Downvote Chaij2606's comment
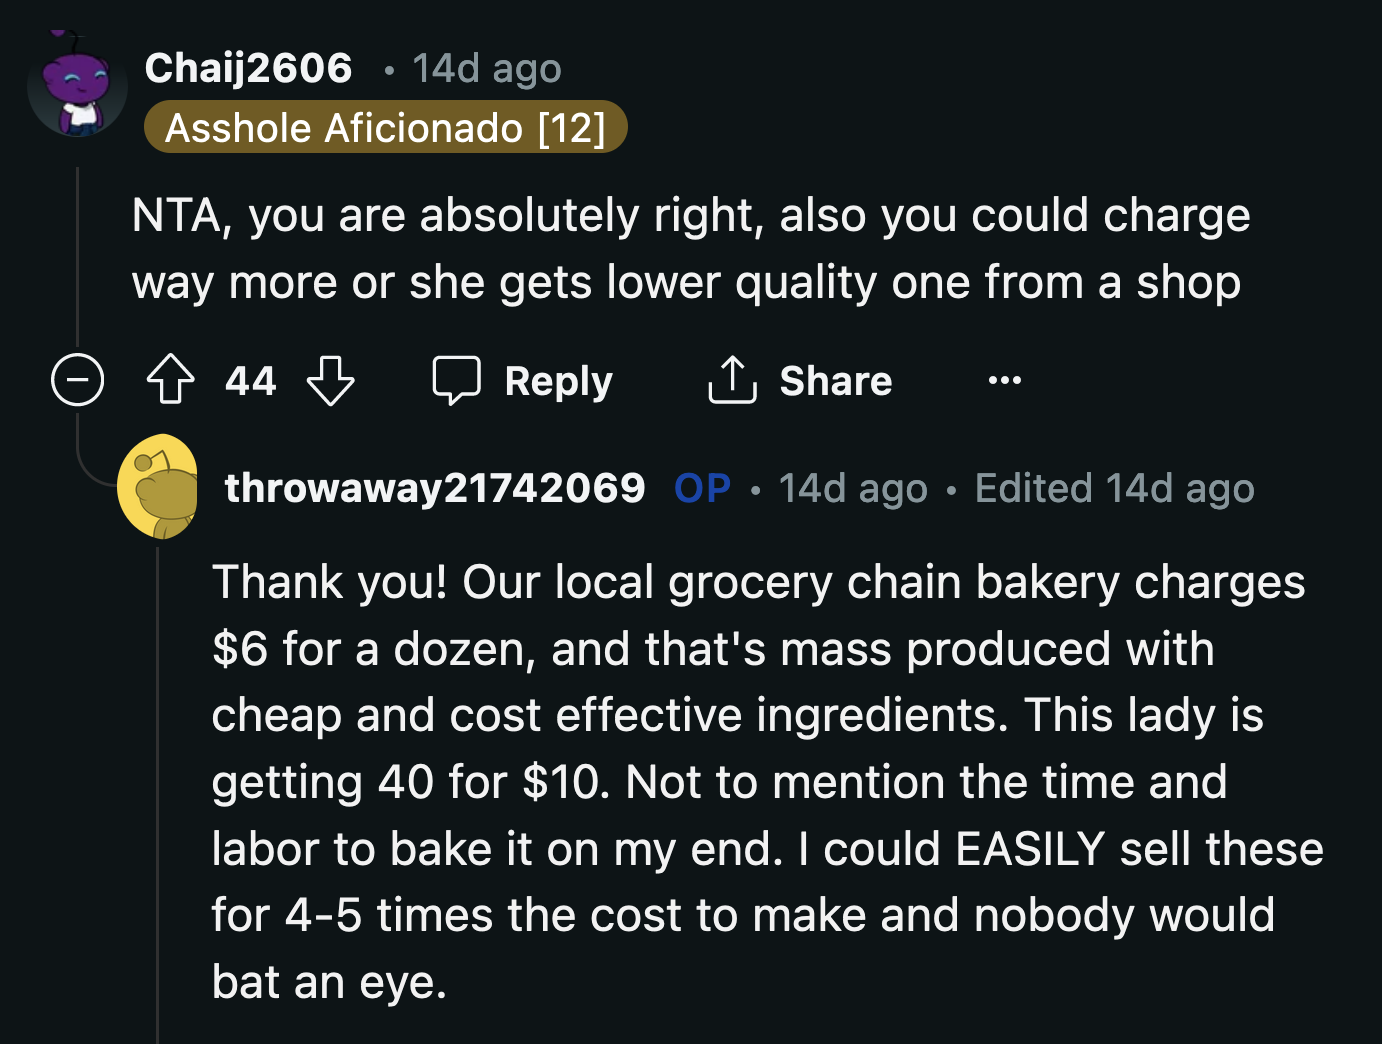This screenshot has height=1044, width=1382. click(x=331, y=380)
